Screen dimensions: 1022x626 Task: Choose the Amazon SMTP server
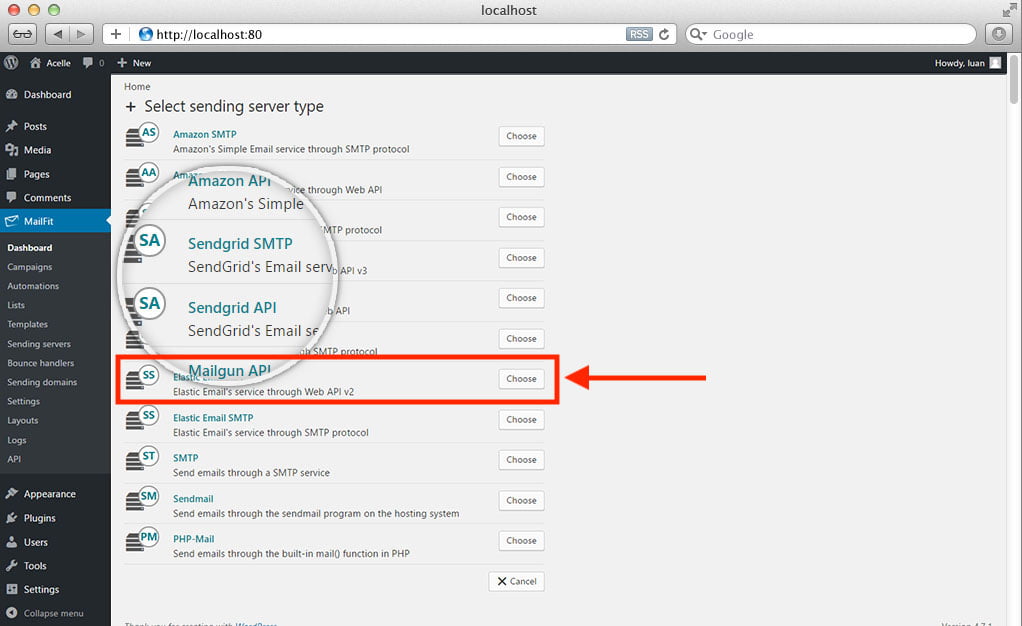(521, 136)
